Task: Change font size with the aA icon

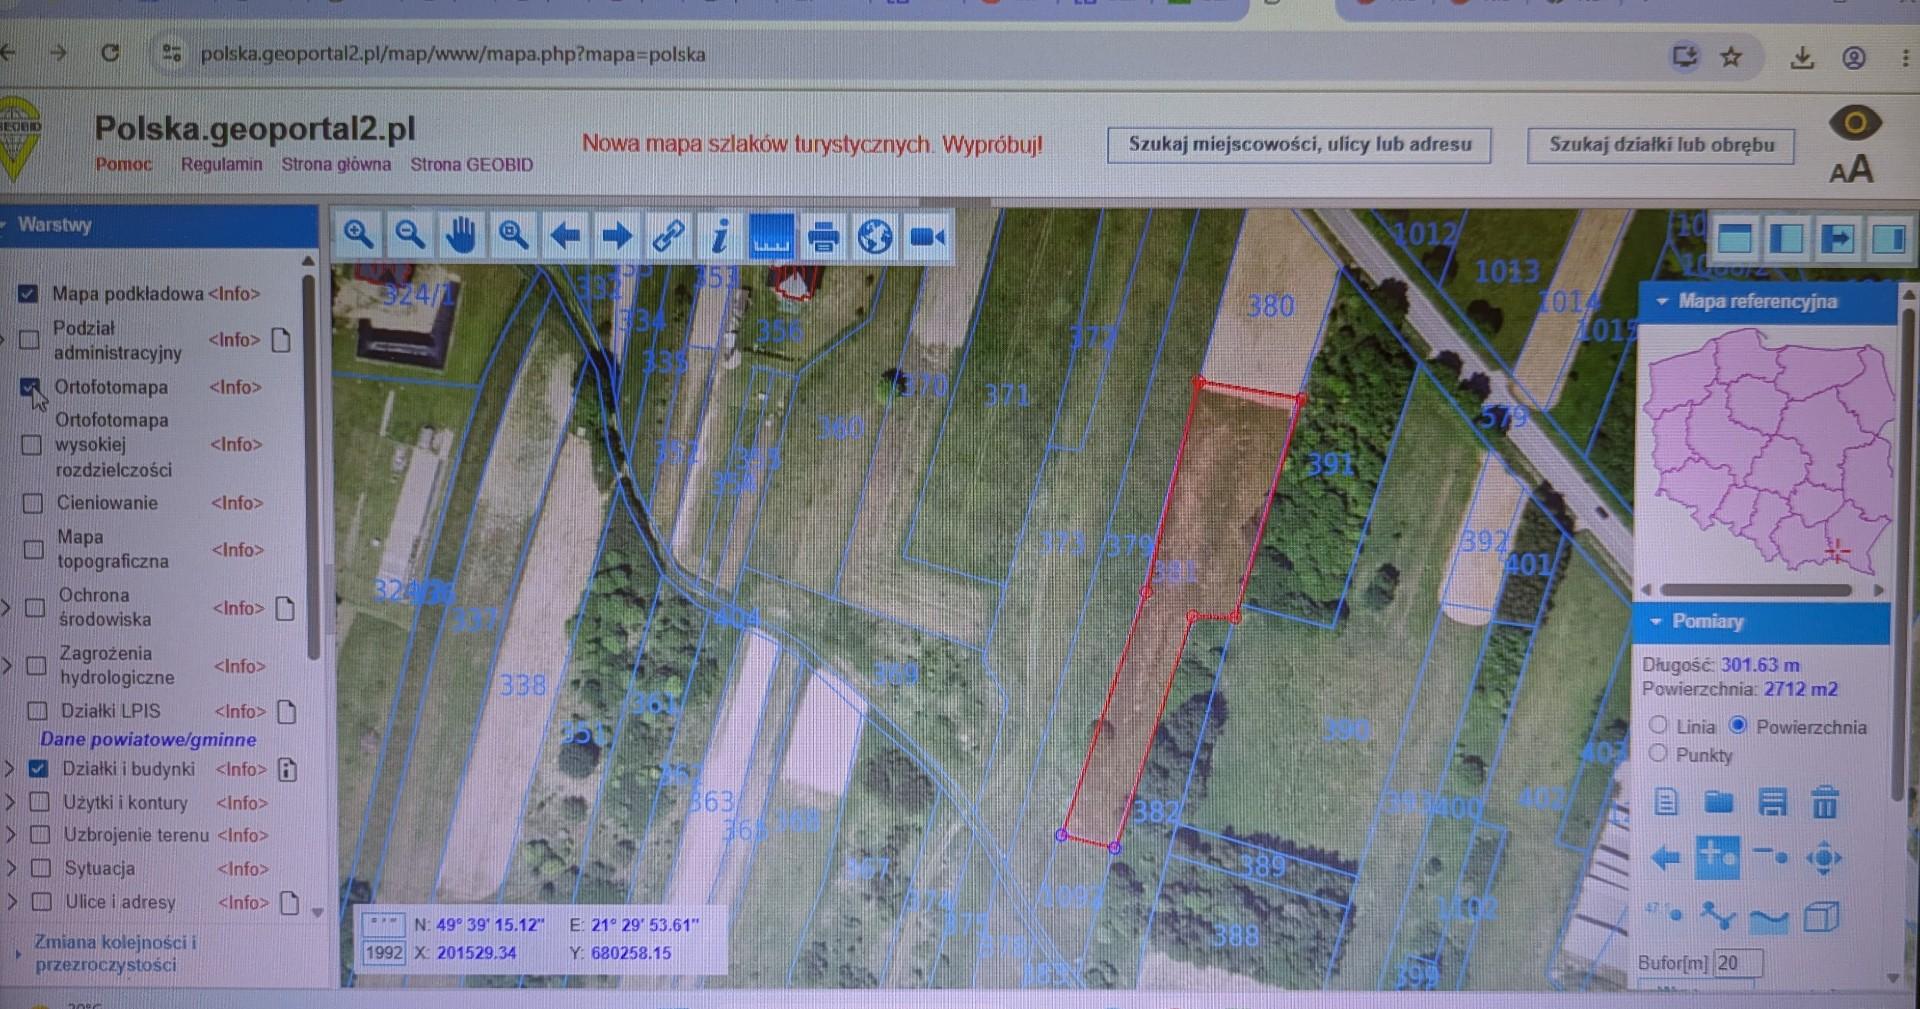Action: [1851, 170]
